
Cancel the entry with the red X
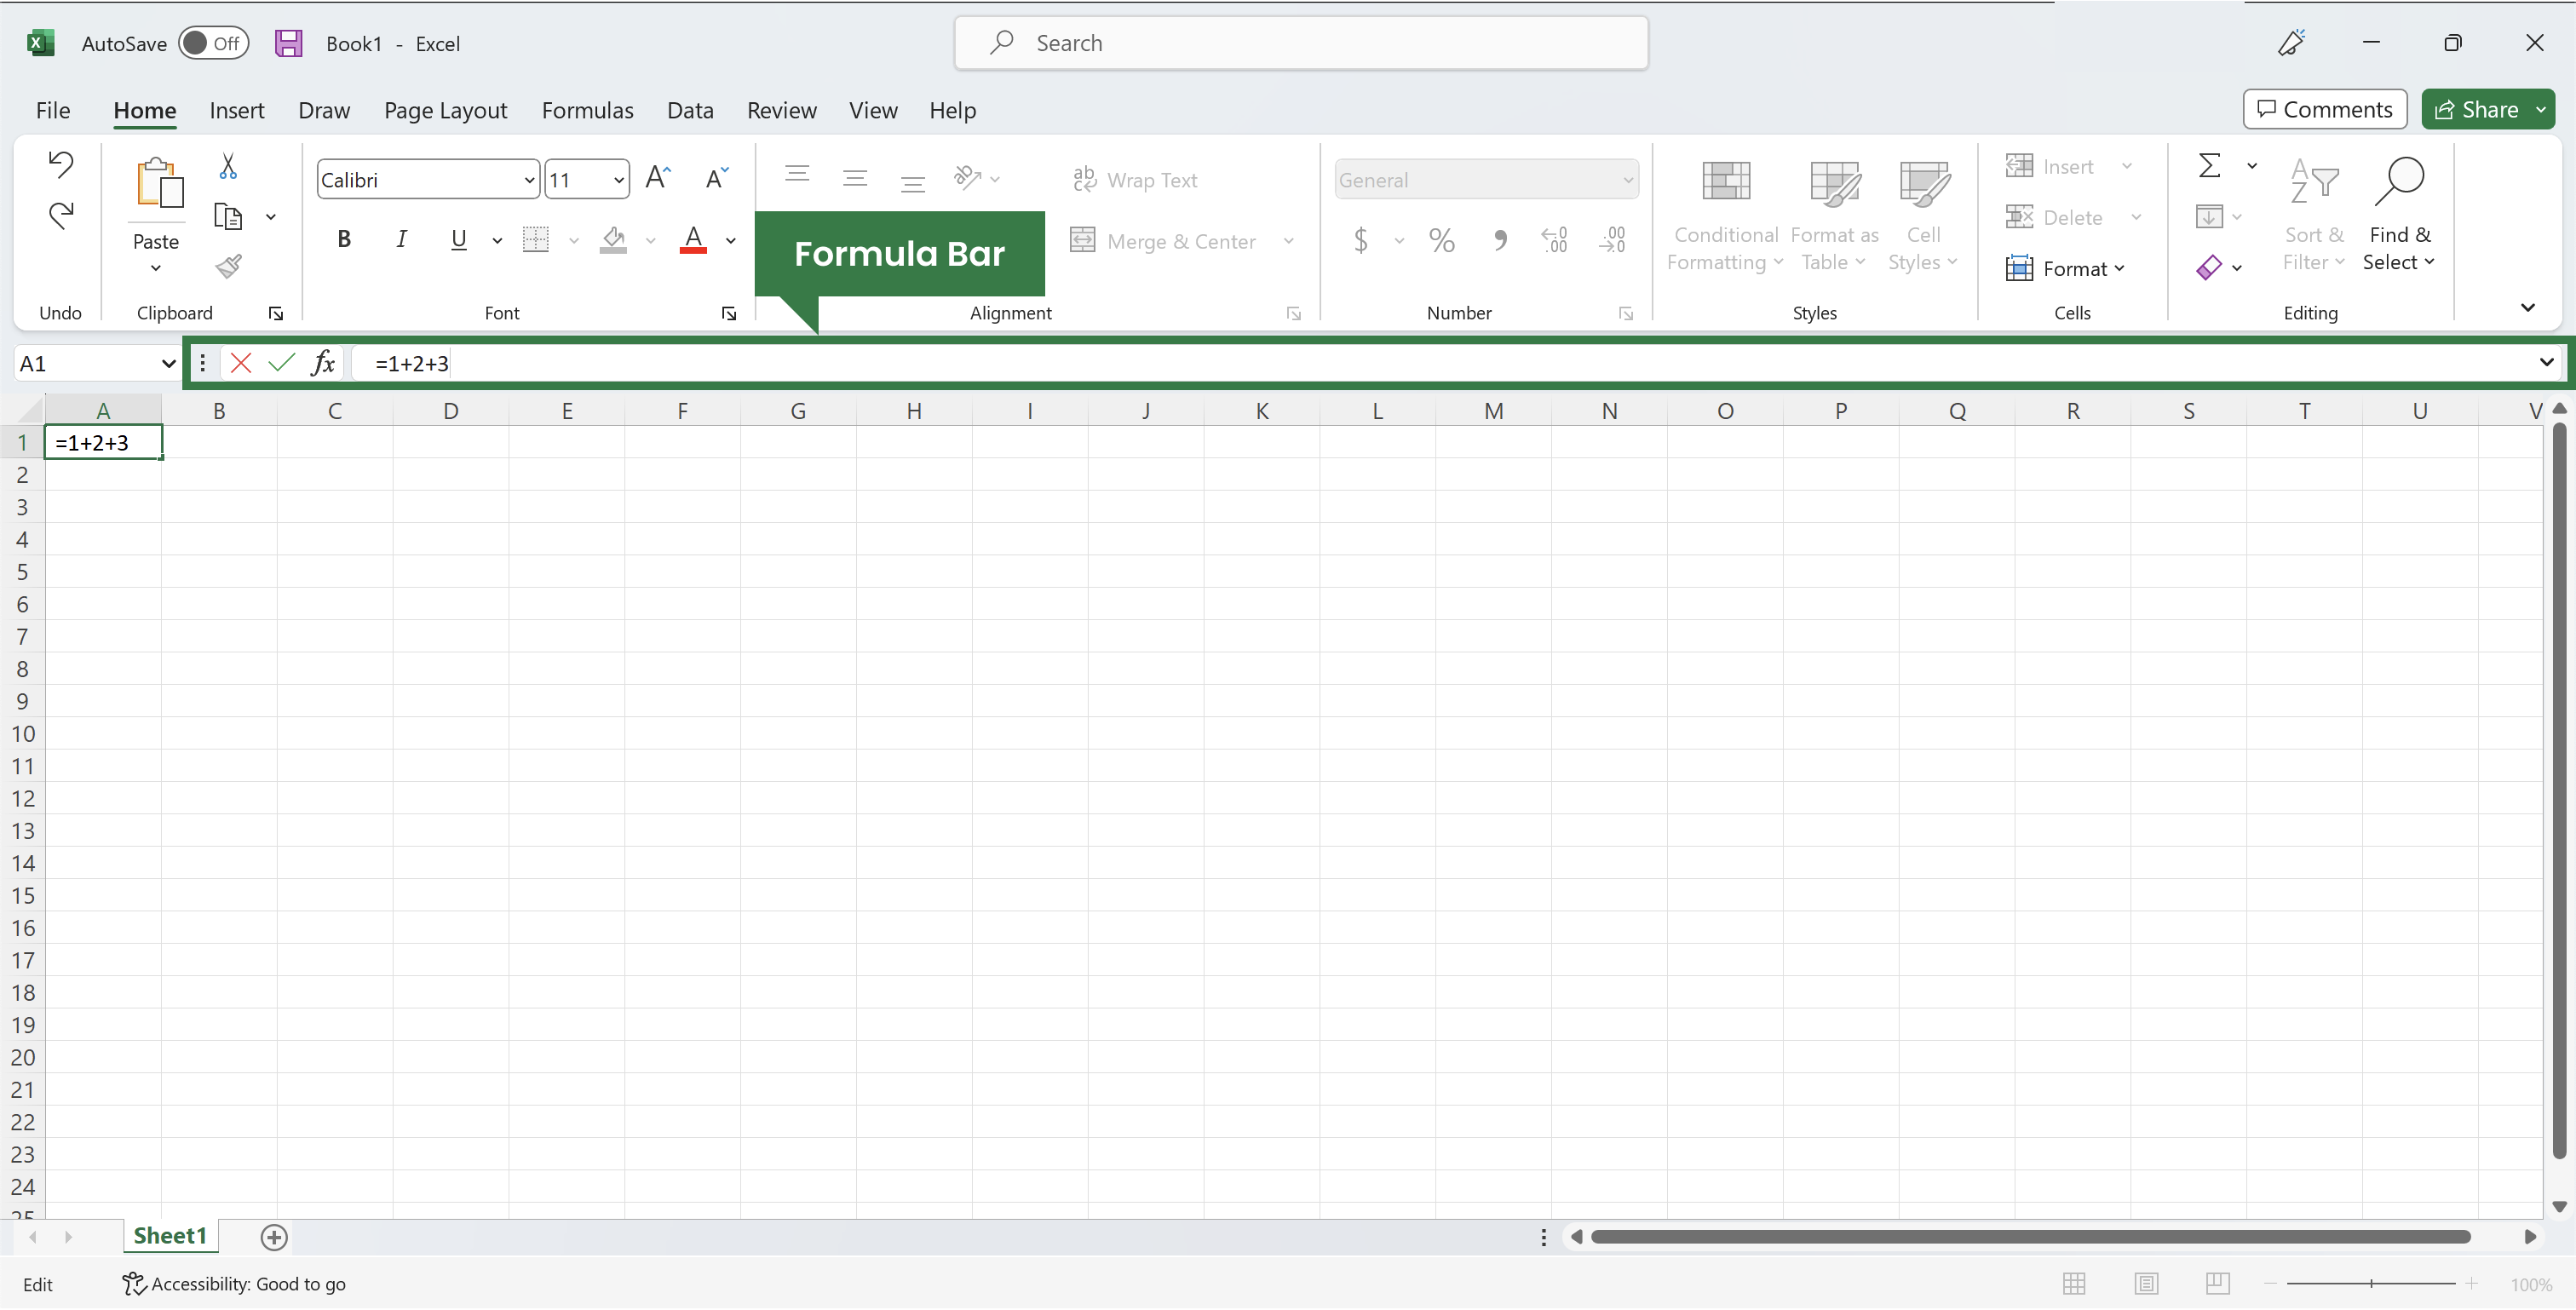click(x=241, y=363)
